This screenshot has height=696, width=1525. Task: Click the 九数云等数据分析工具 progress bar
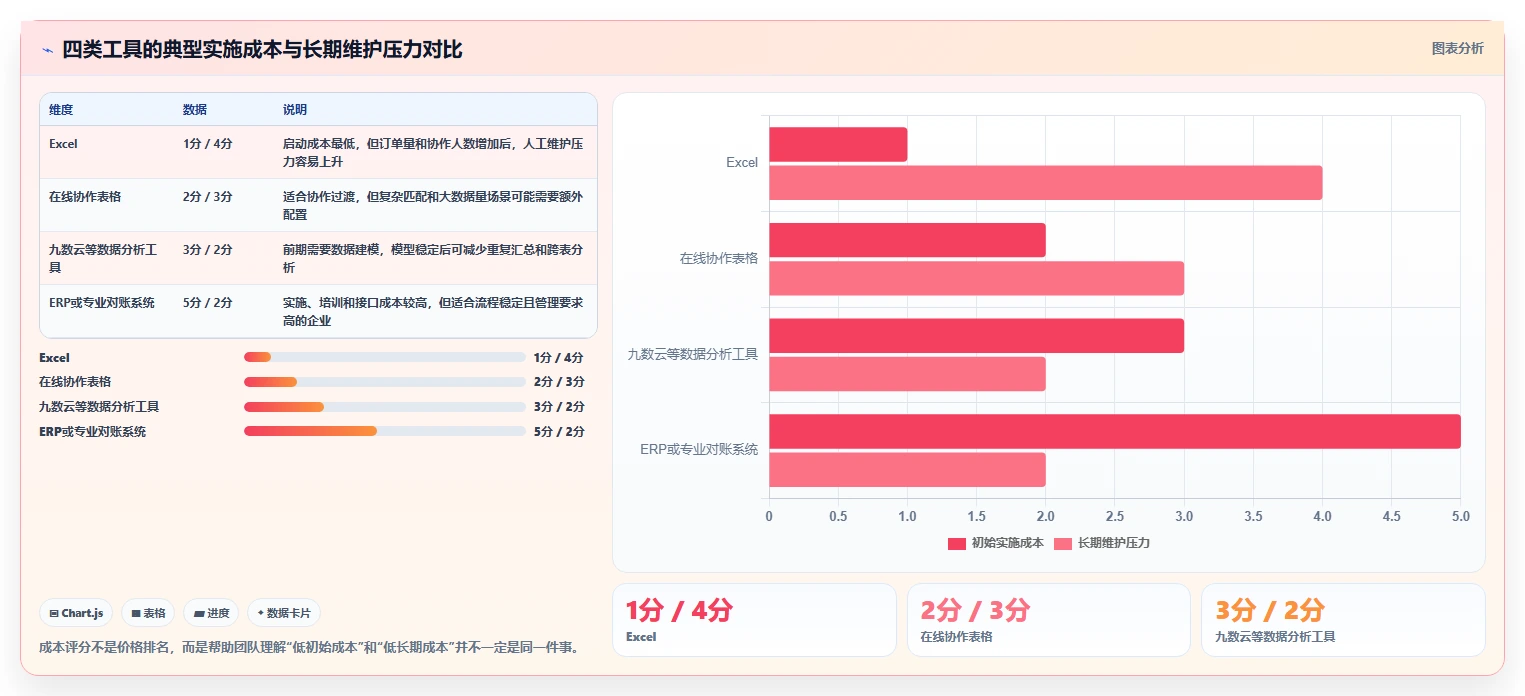[385, 407]
